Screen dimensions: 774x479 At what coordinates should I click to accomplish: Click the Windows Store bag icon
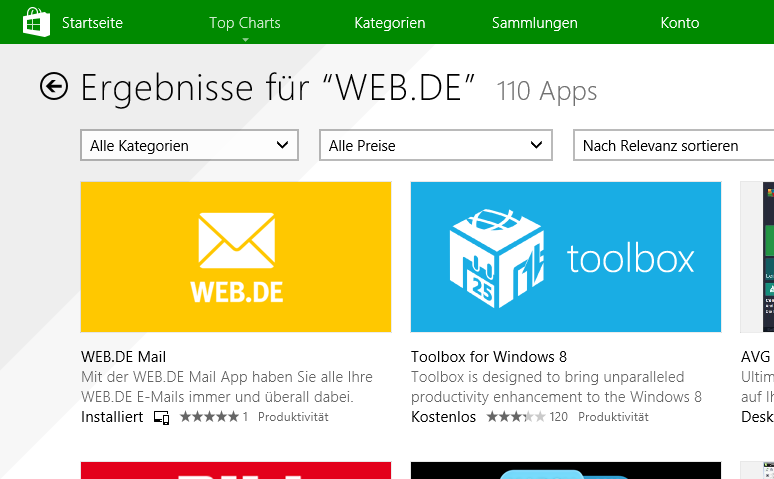tap(37, 22)
